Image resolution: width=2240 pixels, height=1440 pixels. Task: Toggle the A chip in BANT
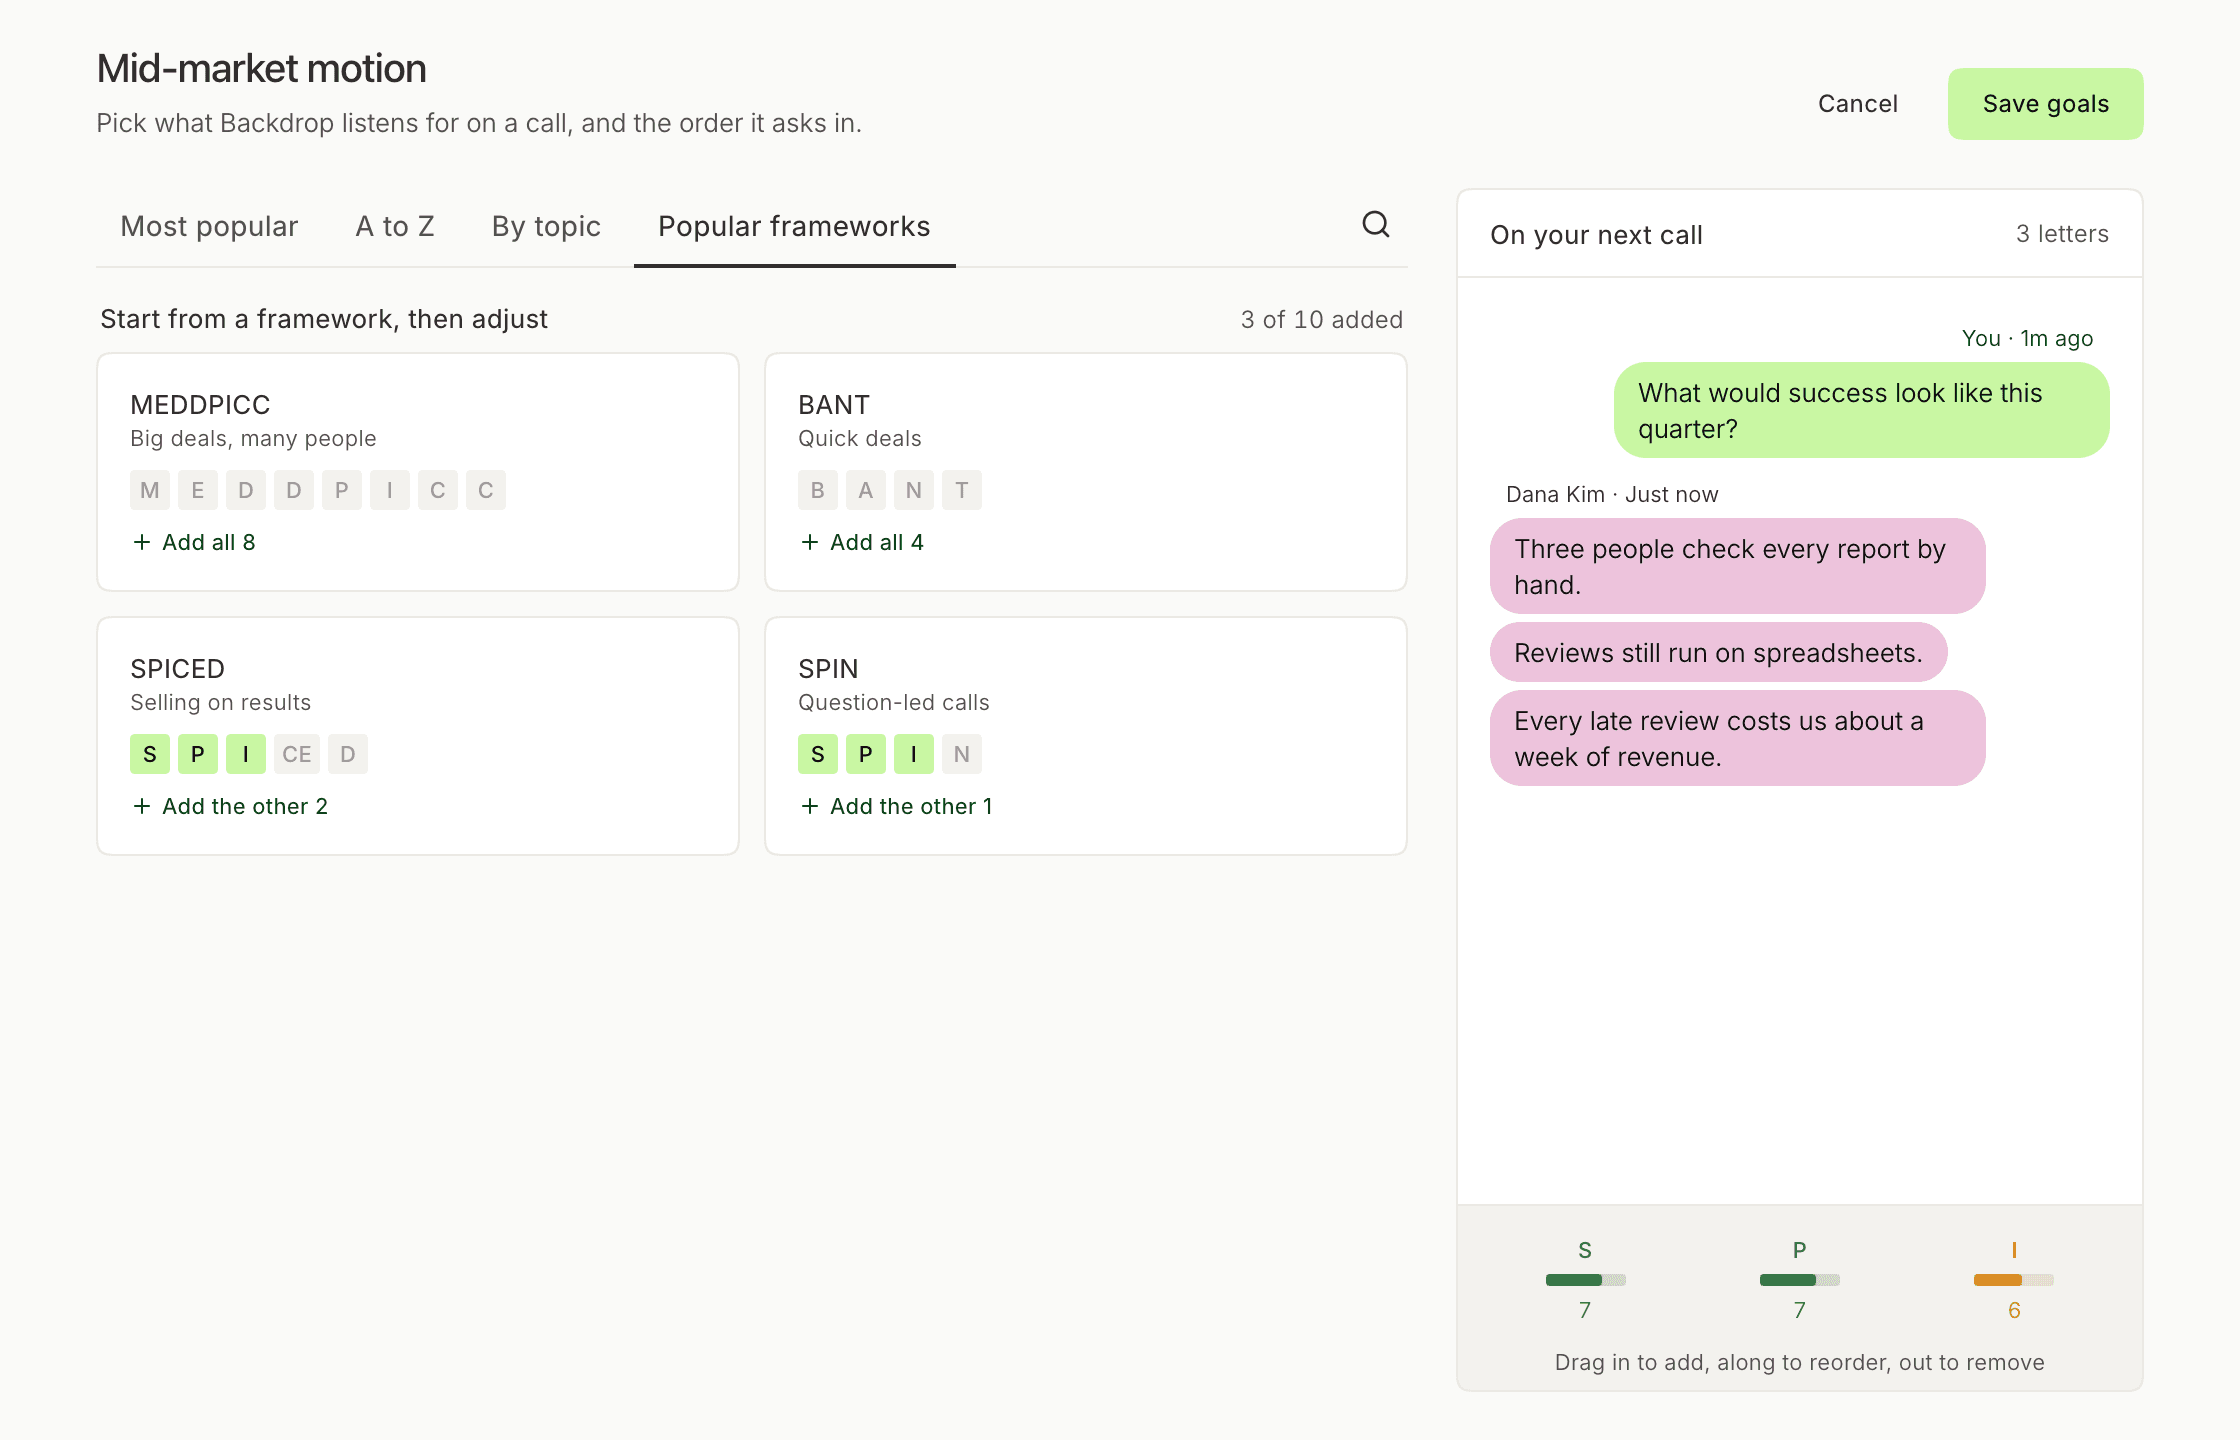[x=866, y=490]
